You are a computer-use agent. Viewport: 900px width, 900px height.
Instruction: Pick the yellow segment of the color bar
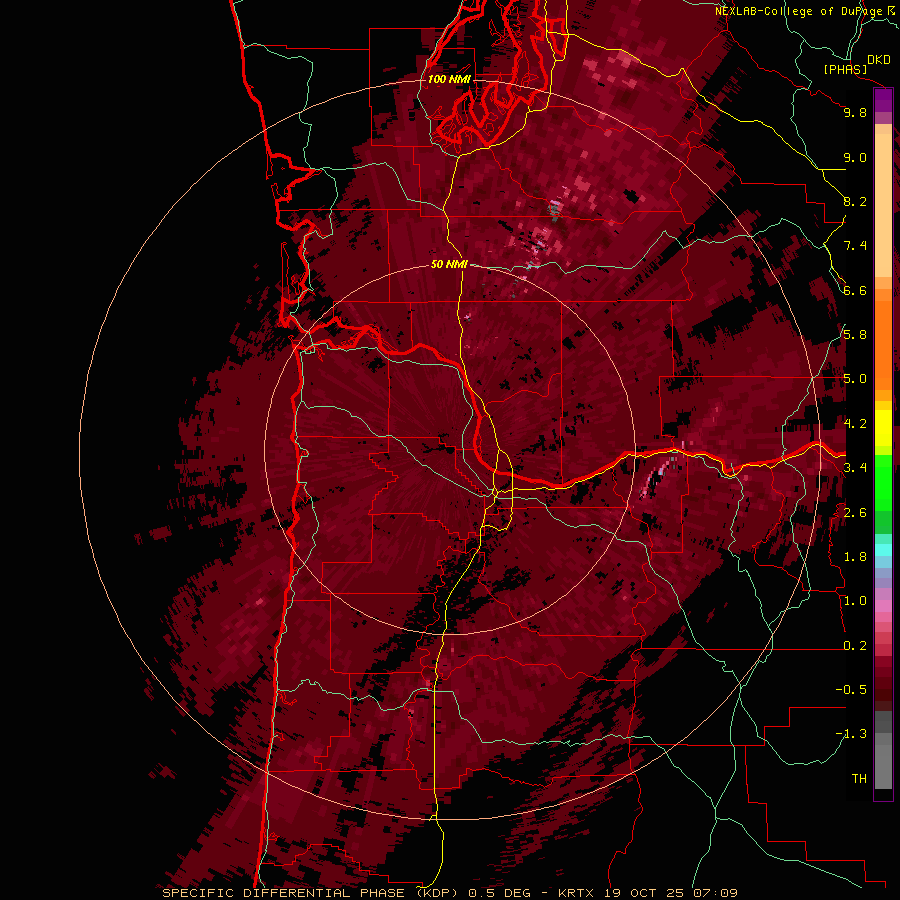pos(883,428)
